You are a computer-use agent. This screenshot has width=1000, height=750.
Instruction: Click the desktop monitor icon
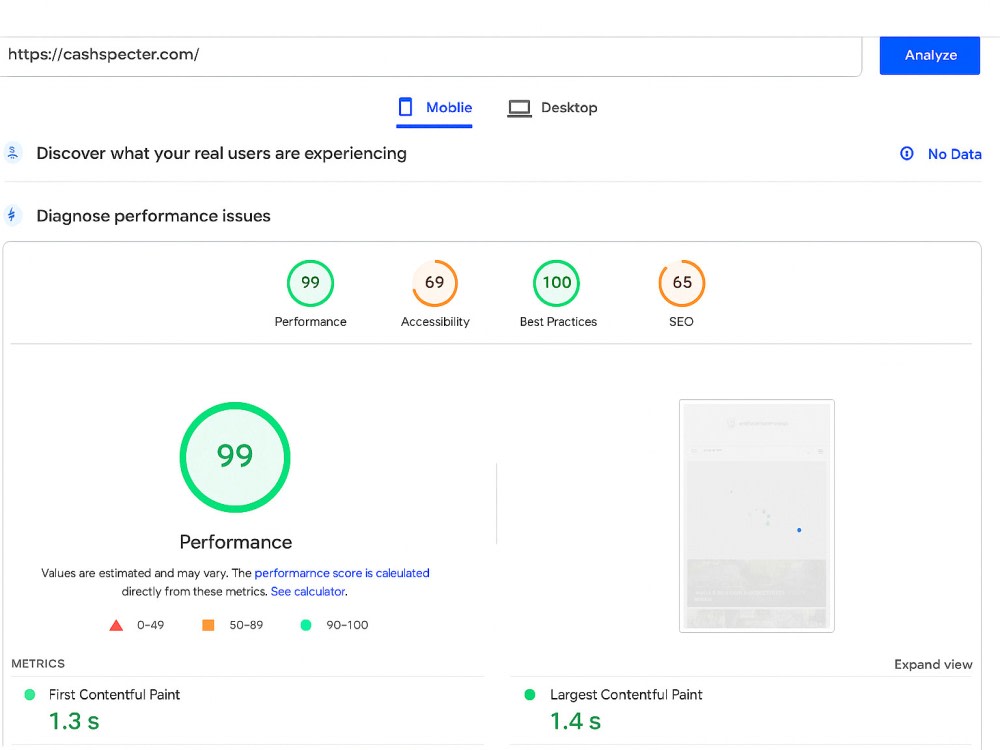point(519,108)
